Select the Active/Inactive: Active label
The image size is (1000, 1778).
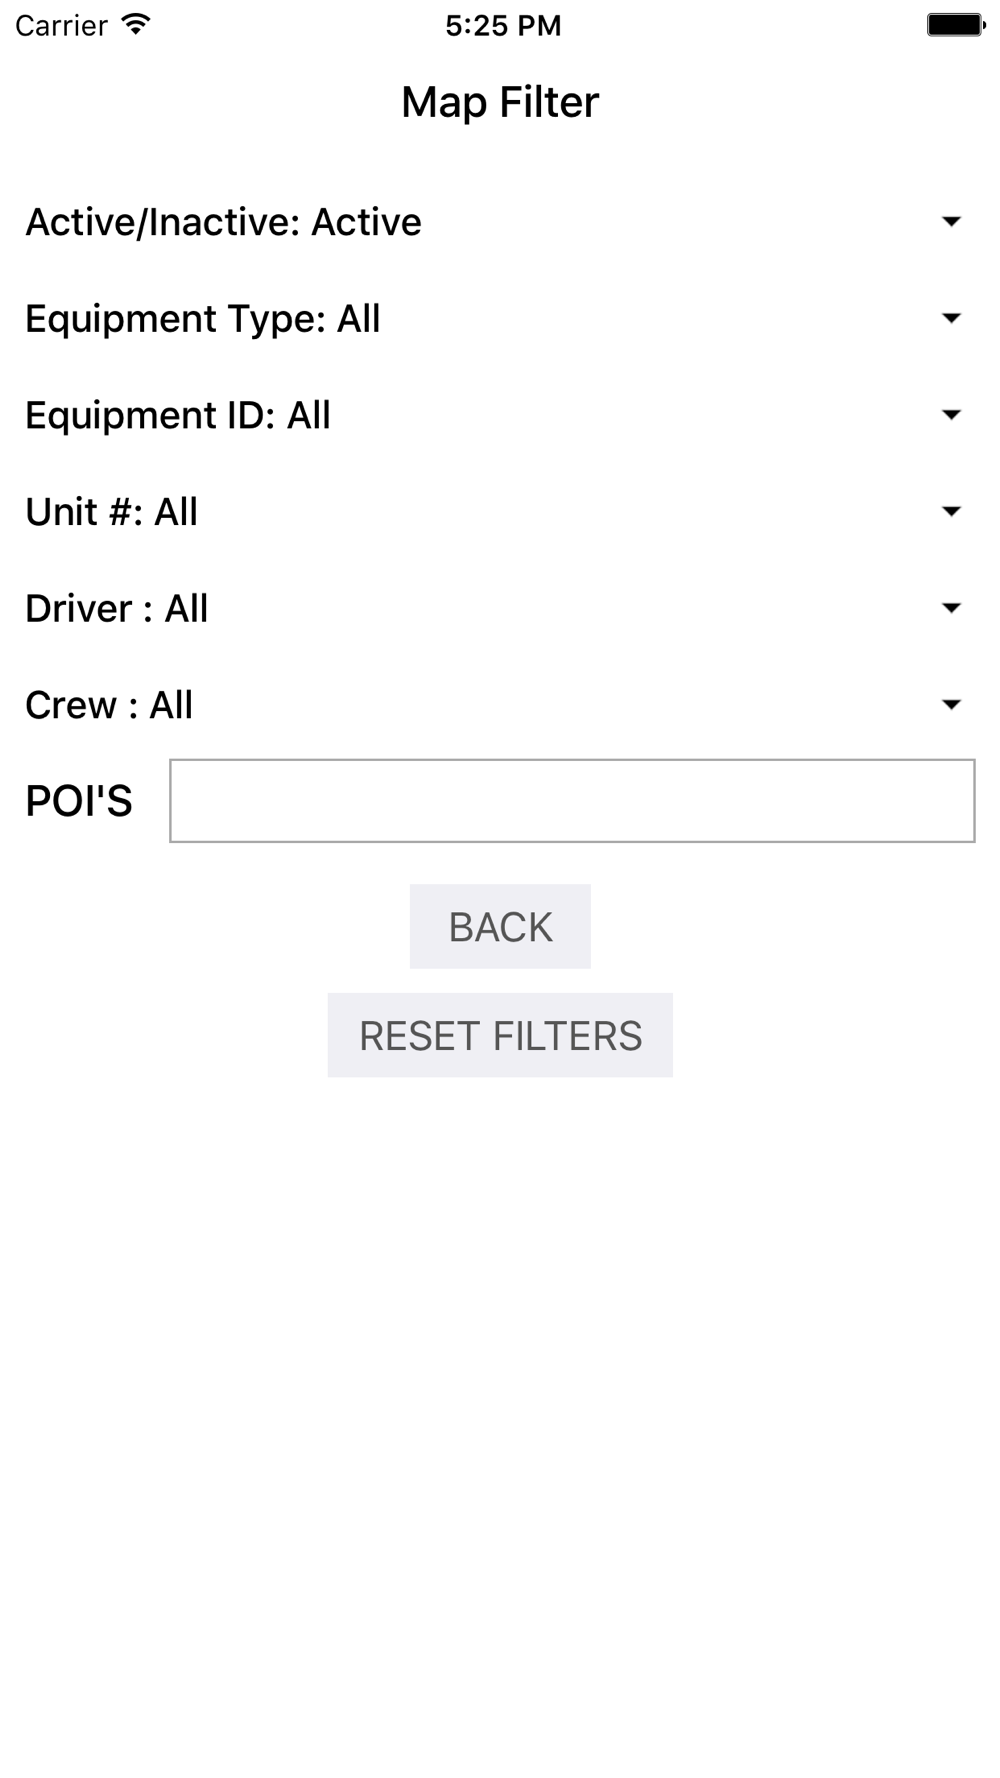(223, 222)
